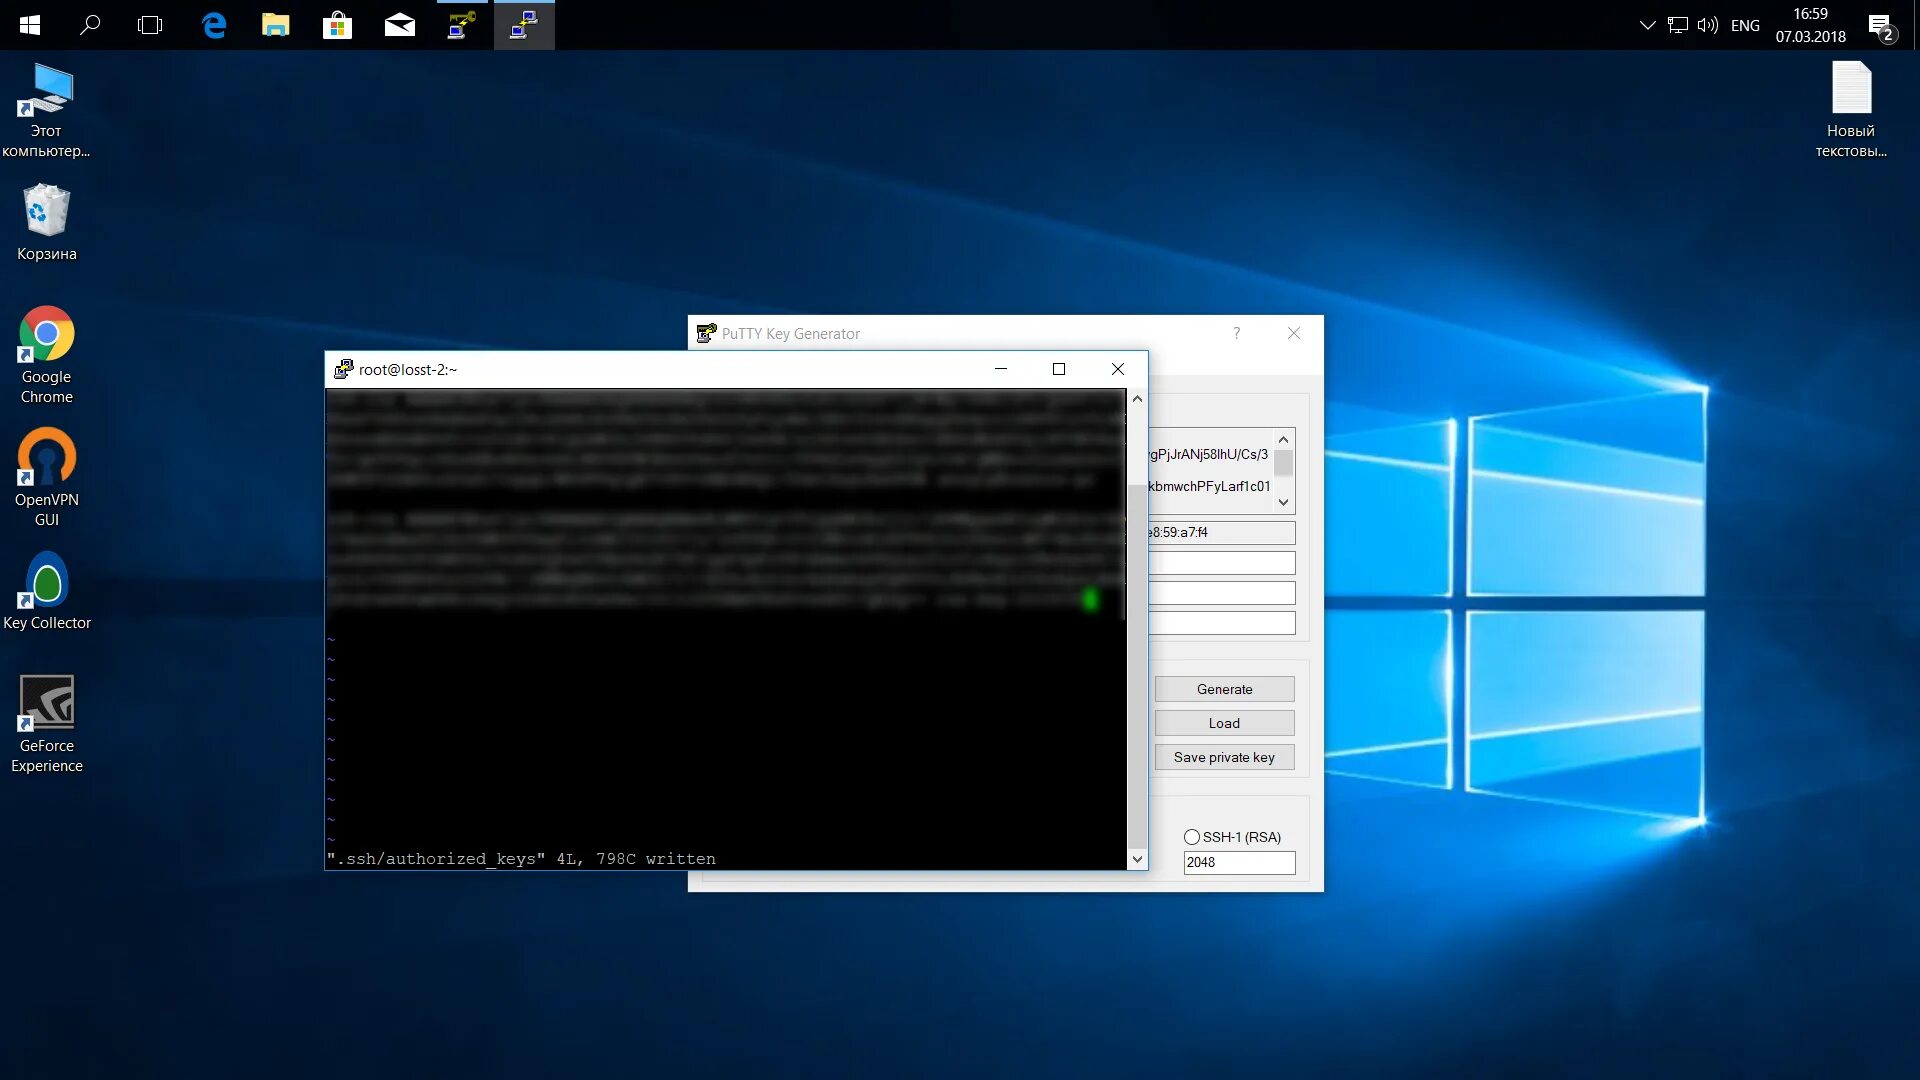Open Edge browser from the taskbar

click(x=214, y=25)
